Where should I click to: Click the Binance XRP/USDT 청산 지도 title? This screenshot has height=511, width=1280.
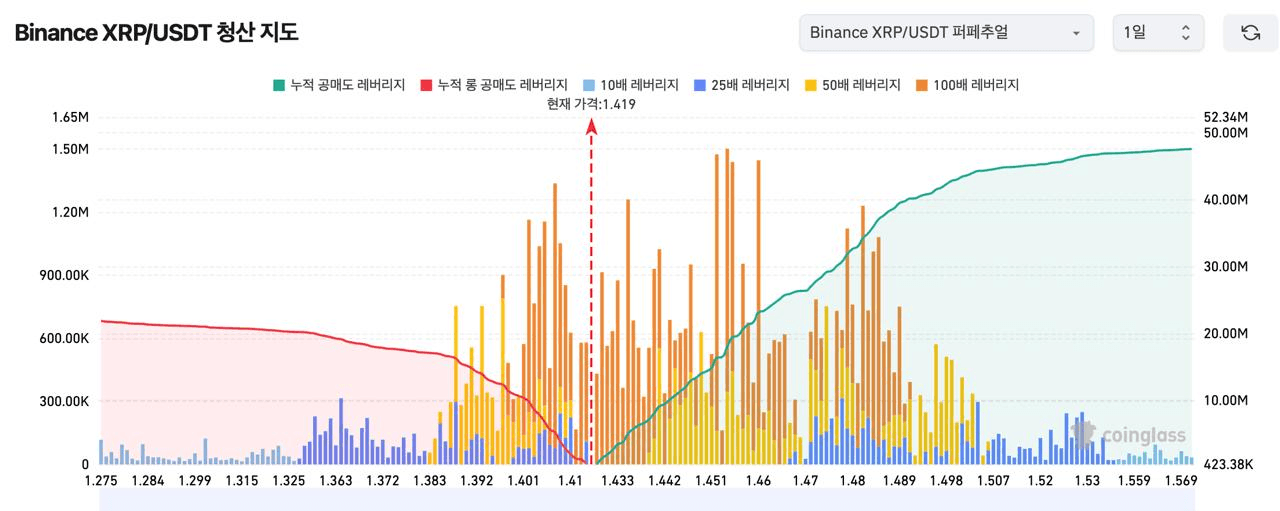(156, 32)
